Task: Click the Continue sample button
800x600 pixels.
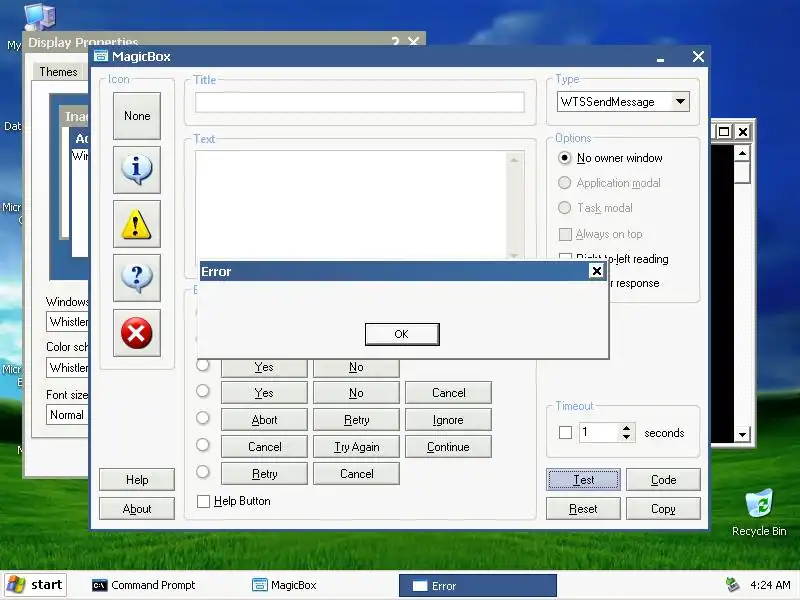Action: (x=448, y=447)
